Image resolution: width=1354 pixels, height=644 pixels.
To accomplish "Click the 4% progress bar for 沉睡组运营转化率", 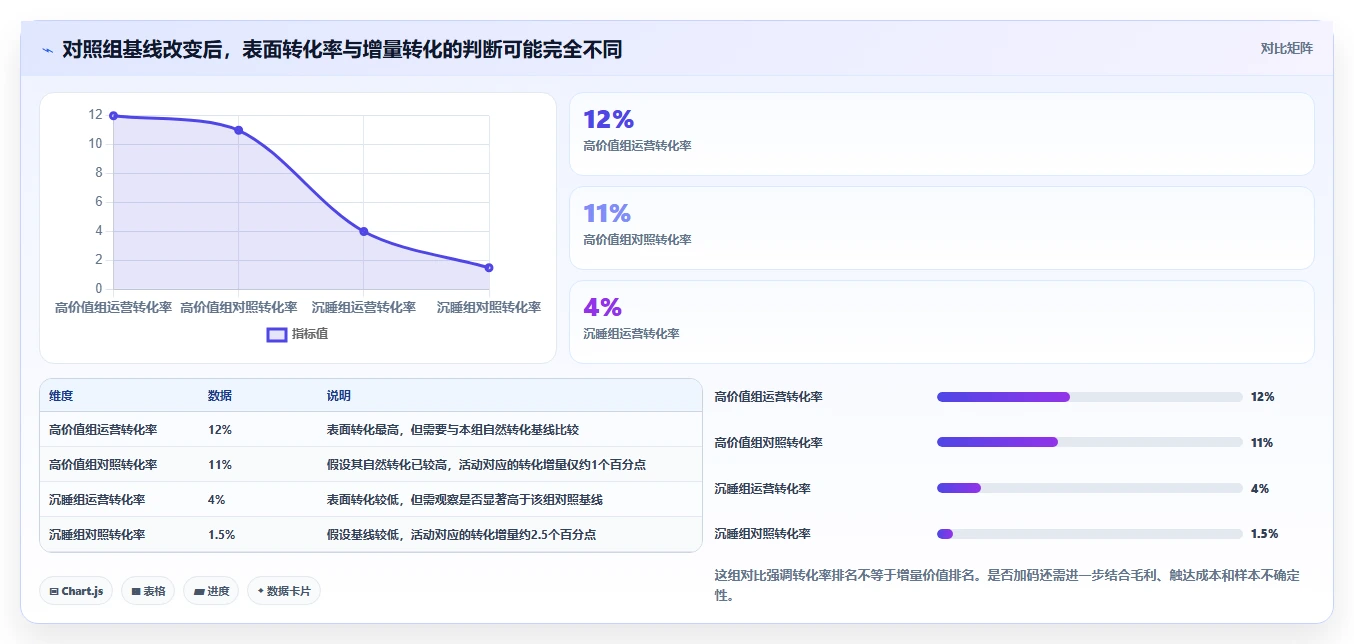I will 1089,488.
